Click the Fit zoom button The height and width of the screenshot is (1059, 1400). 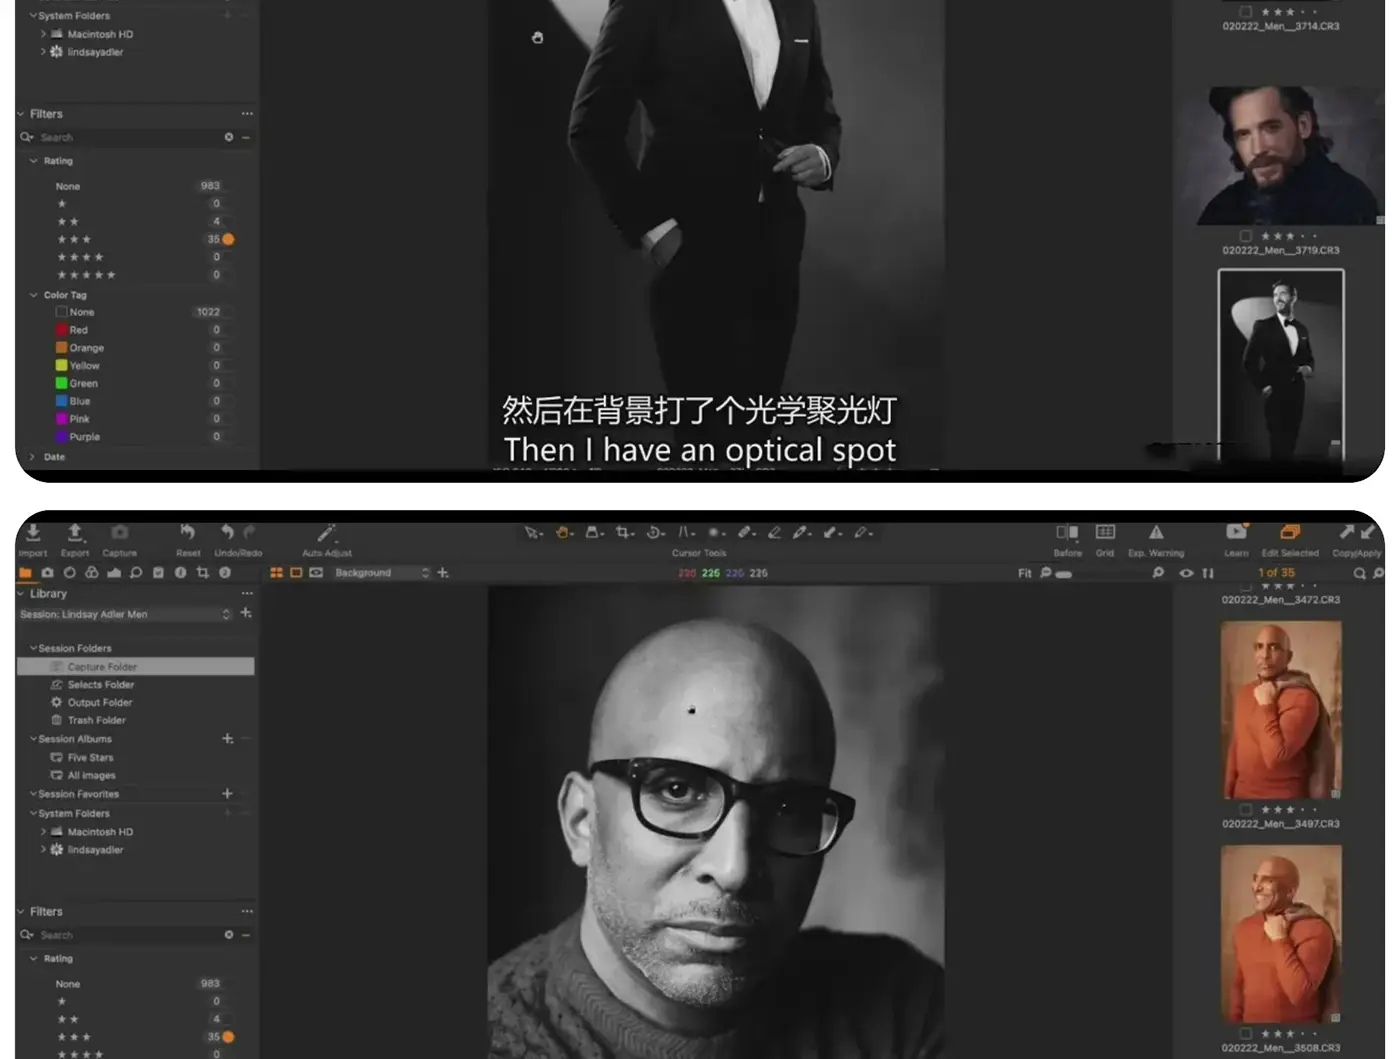pos(1024,573)
